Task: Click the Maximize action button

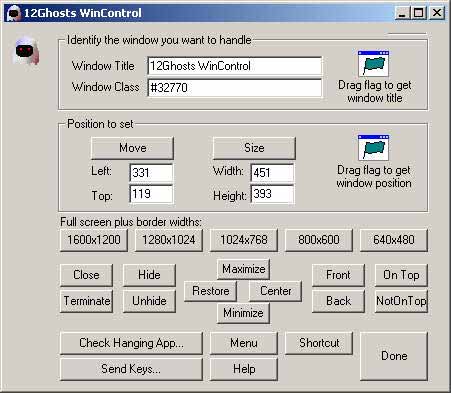Action: click(243, 269)
